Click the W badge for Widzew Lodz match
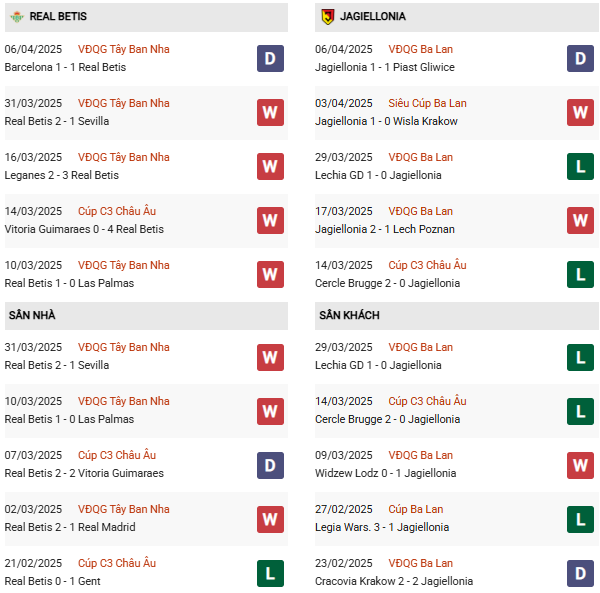Screen dimensions: 600x593 (x=581, y=464)
